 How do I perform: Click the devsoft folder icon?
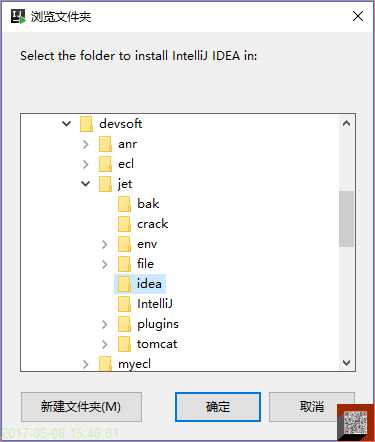coord(86,124)
